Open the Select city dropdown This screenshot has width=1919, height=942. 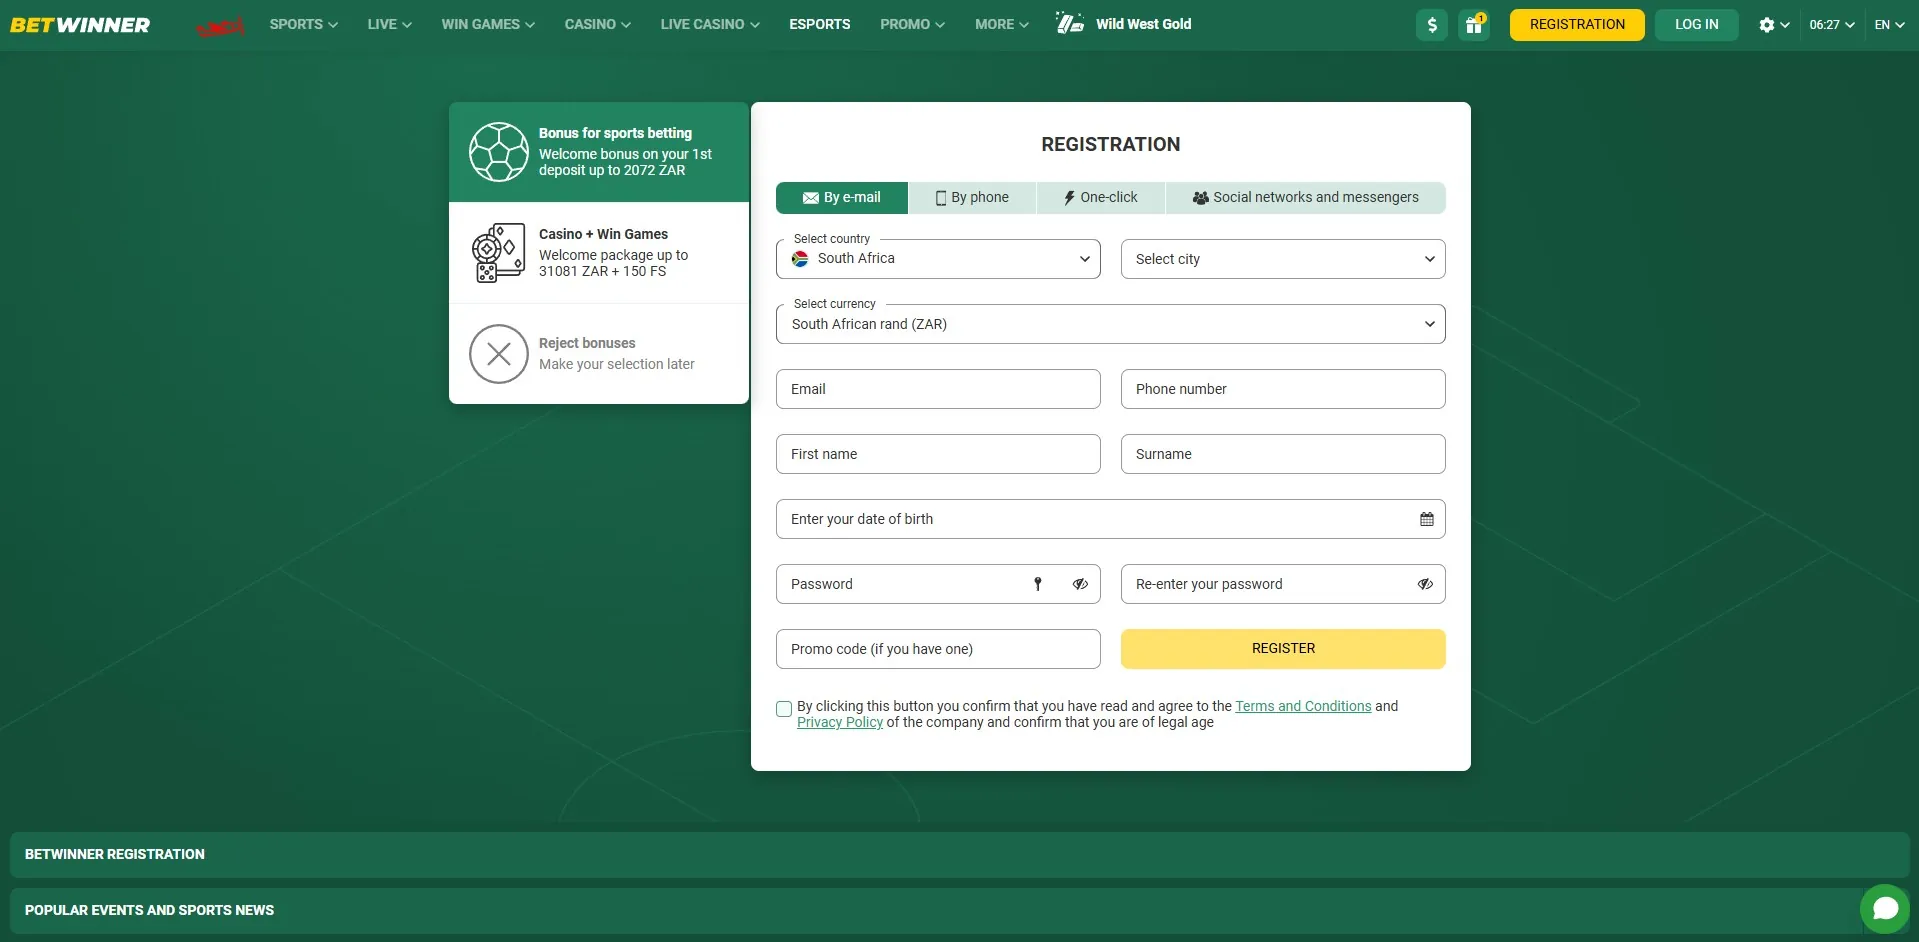click(1282, 258)
